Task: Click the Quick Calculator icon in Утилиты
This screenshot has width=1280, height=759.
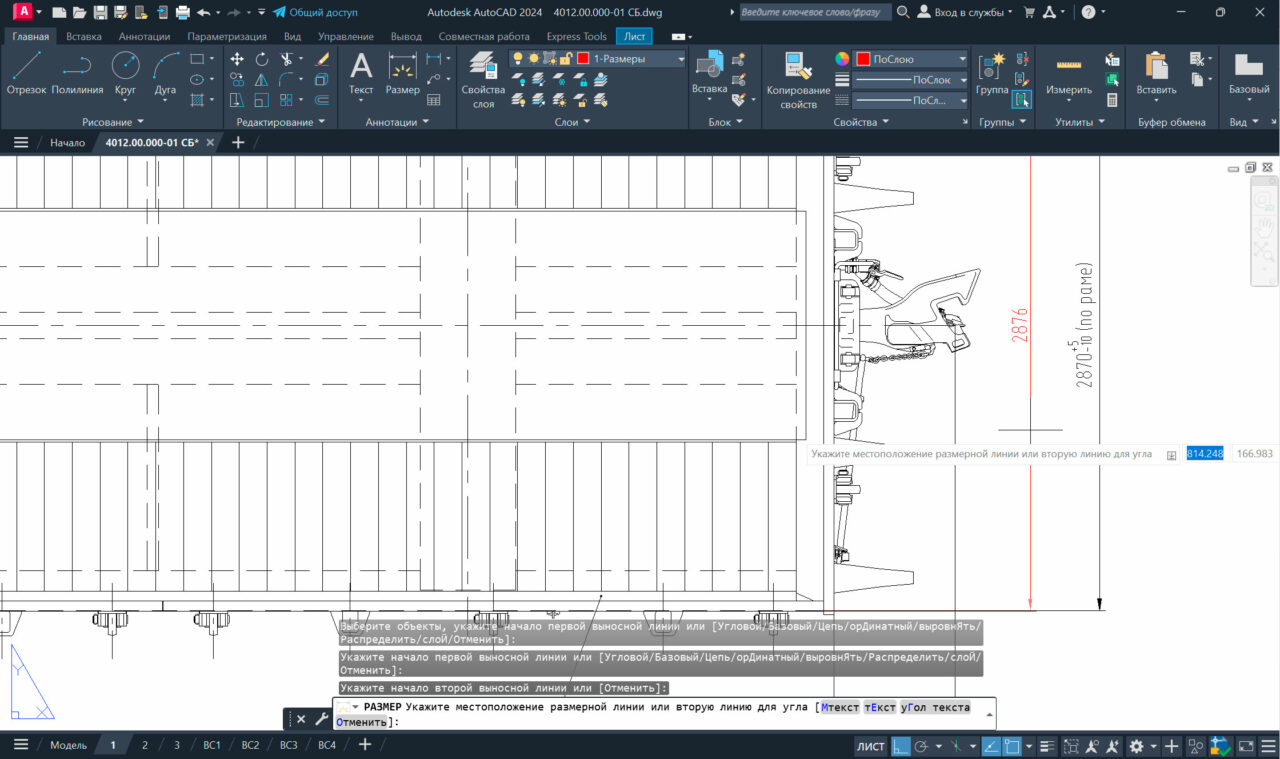Action: (1112, 100)
